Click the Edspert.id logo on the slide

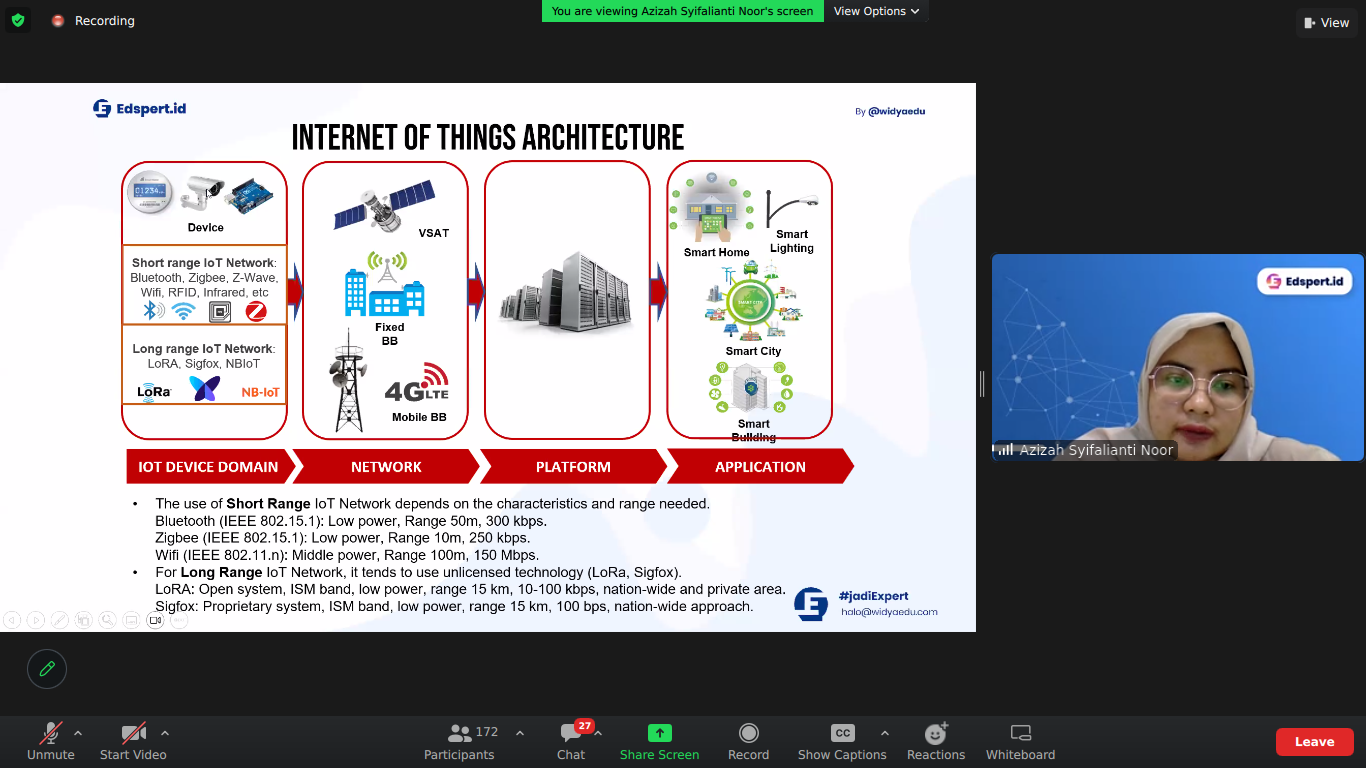(x=140, y=108)
